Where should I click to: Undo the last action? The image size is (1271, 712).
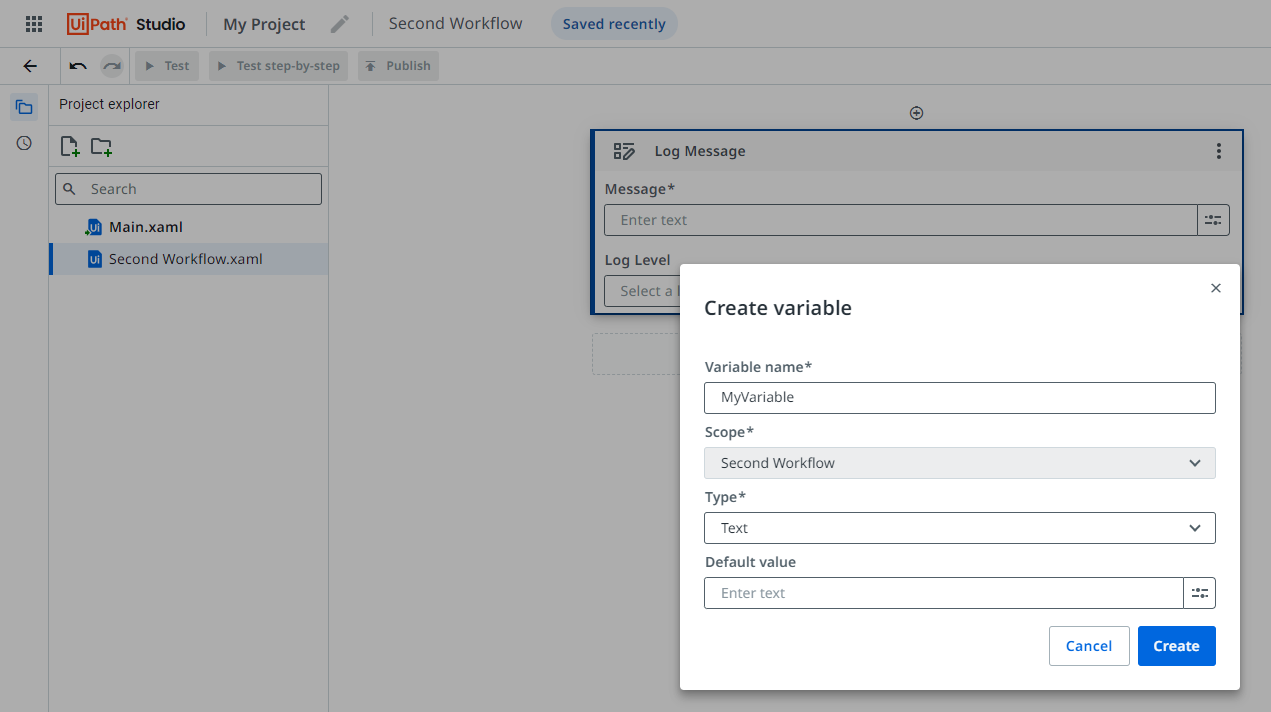78,66
